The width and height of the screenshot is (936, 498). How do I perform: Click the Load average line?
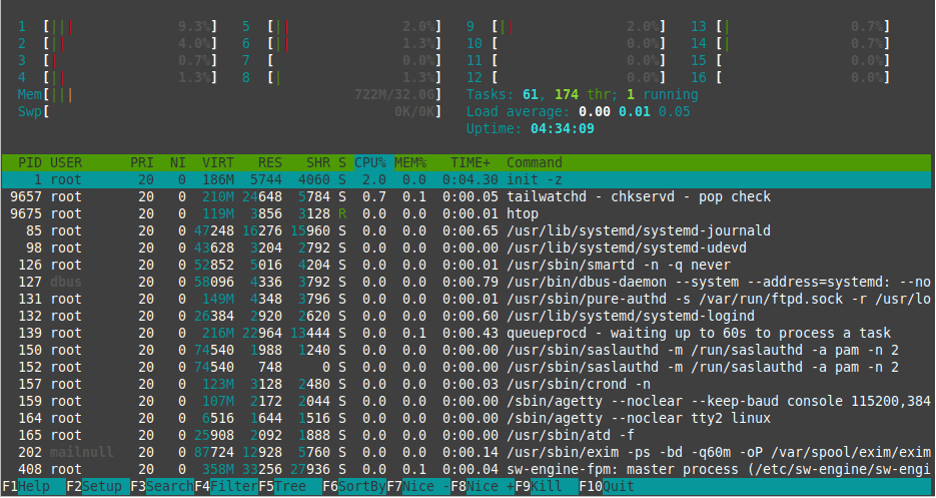(578, 112)
